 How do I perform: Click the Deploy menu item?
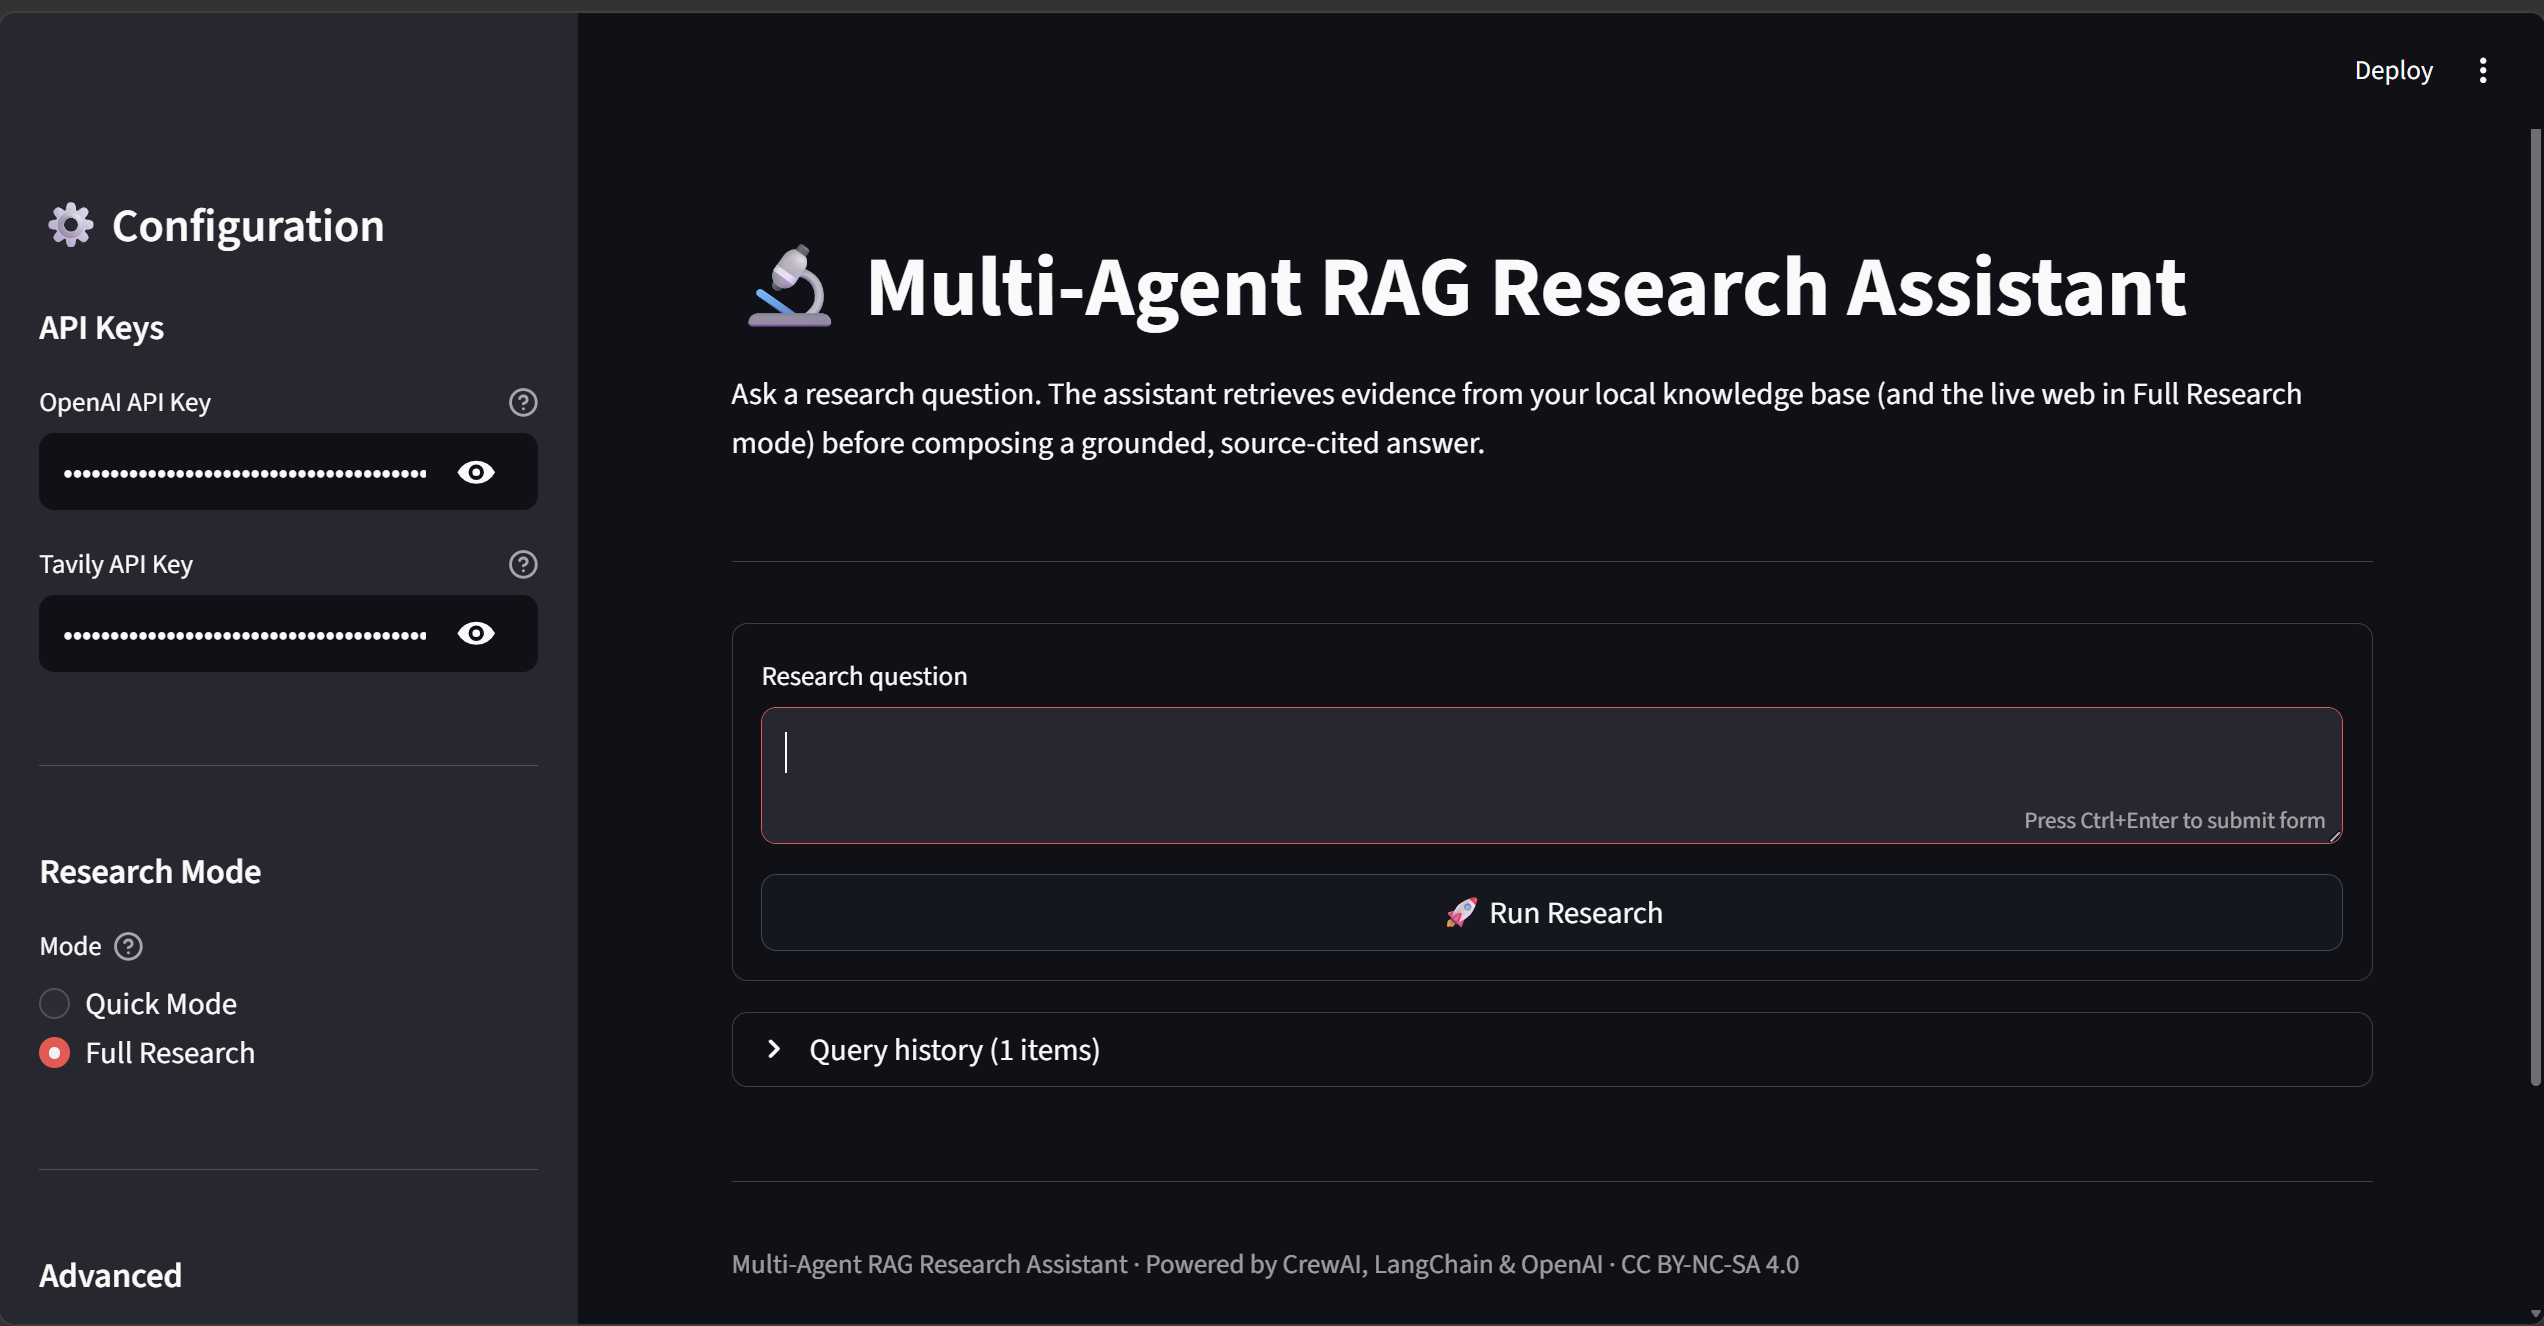2393,70
